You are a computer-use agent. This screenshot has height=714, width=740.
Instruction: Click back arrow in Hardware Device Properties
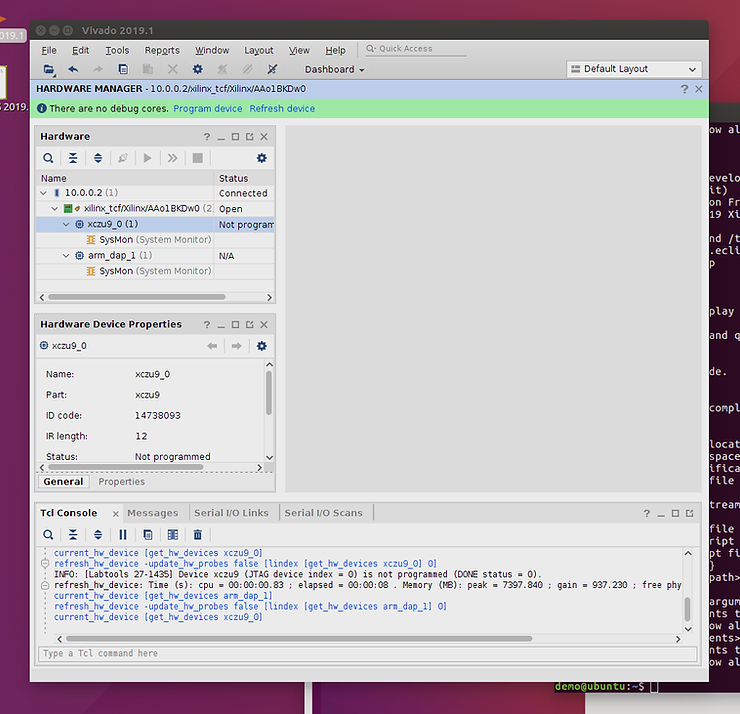point(212,346)
